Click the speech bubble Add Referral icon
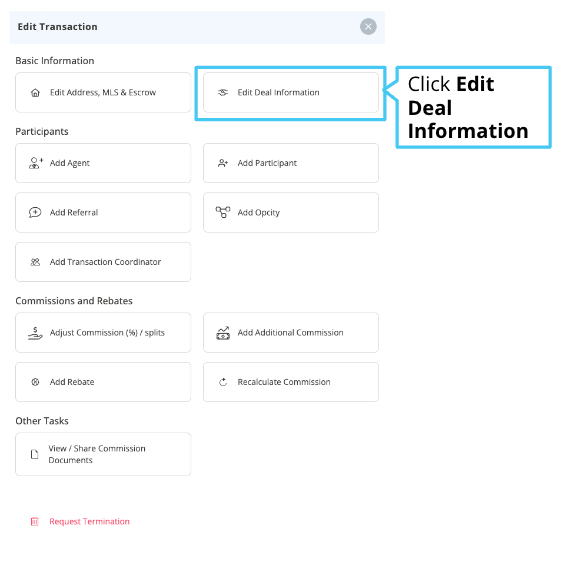 (x=35, y=212)
